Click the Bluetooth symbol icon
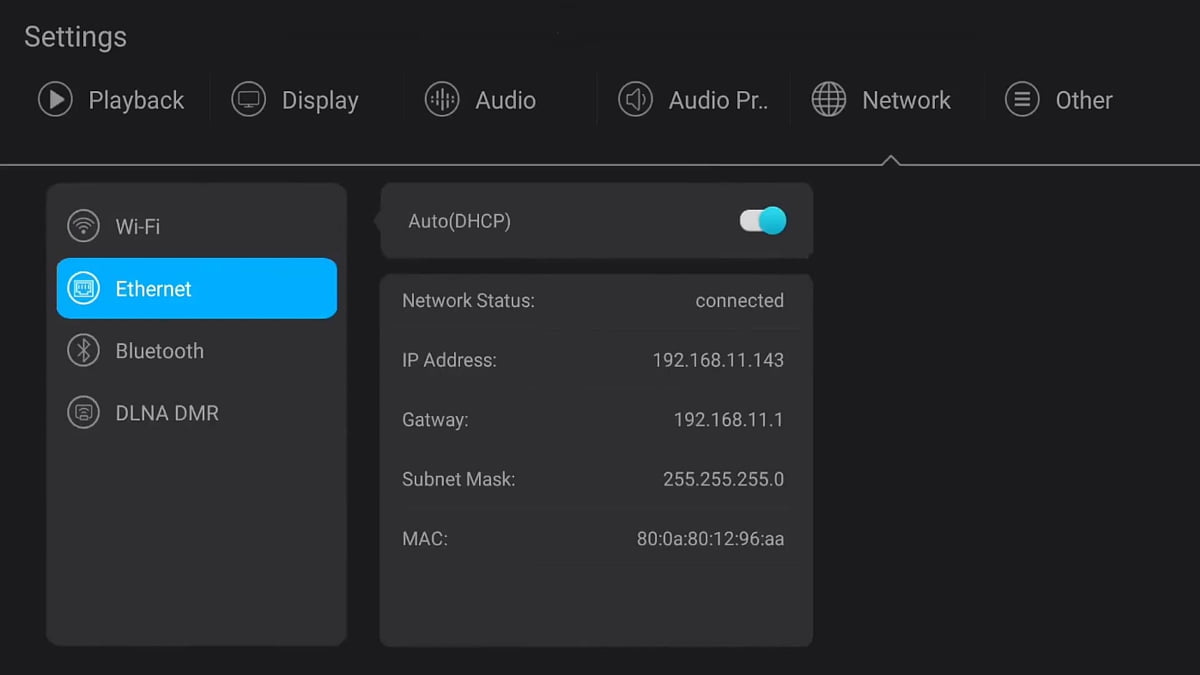The height and width of the screenshot is (675, 1200). point(83,351)
